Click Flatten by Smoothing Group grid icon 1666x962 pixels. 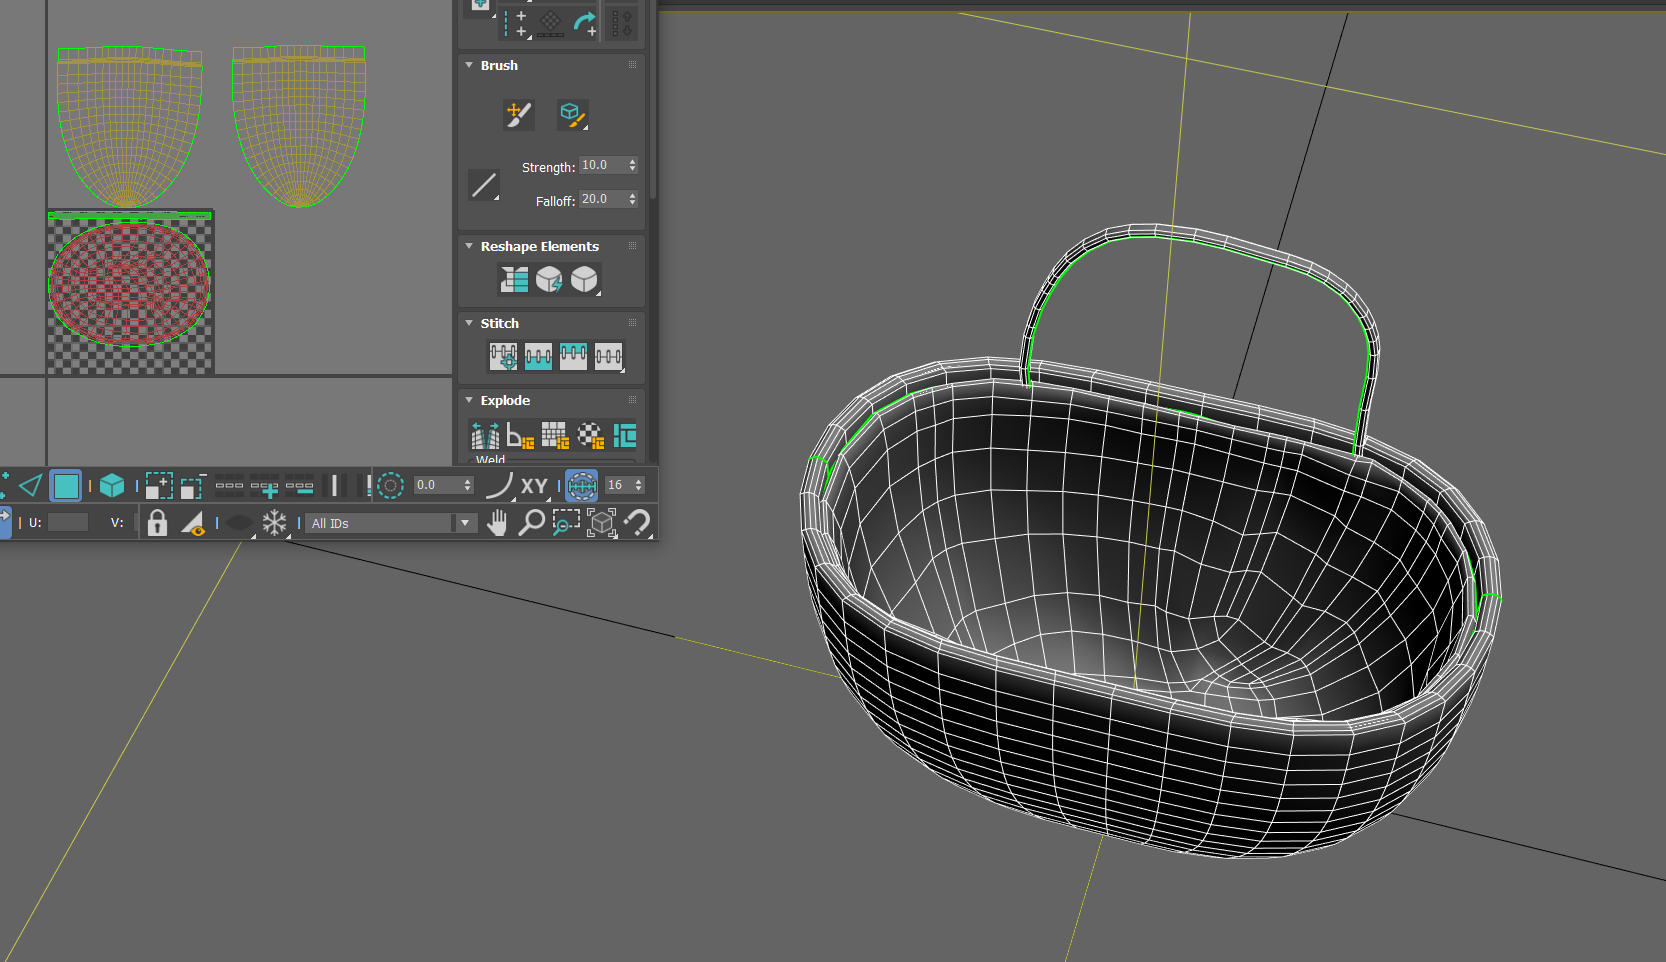[555, 435]
